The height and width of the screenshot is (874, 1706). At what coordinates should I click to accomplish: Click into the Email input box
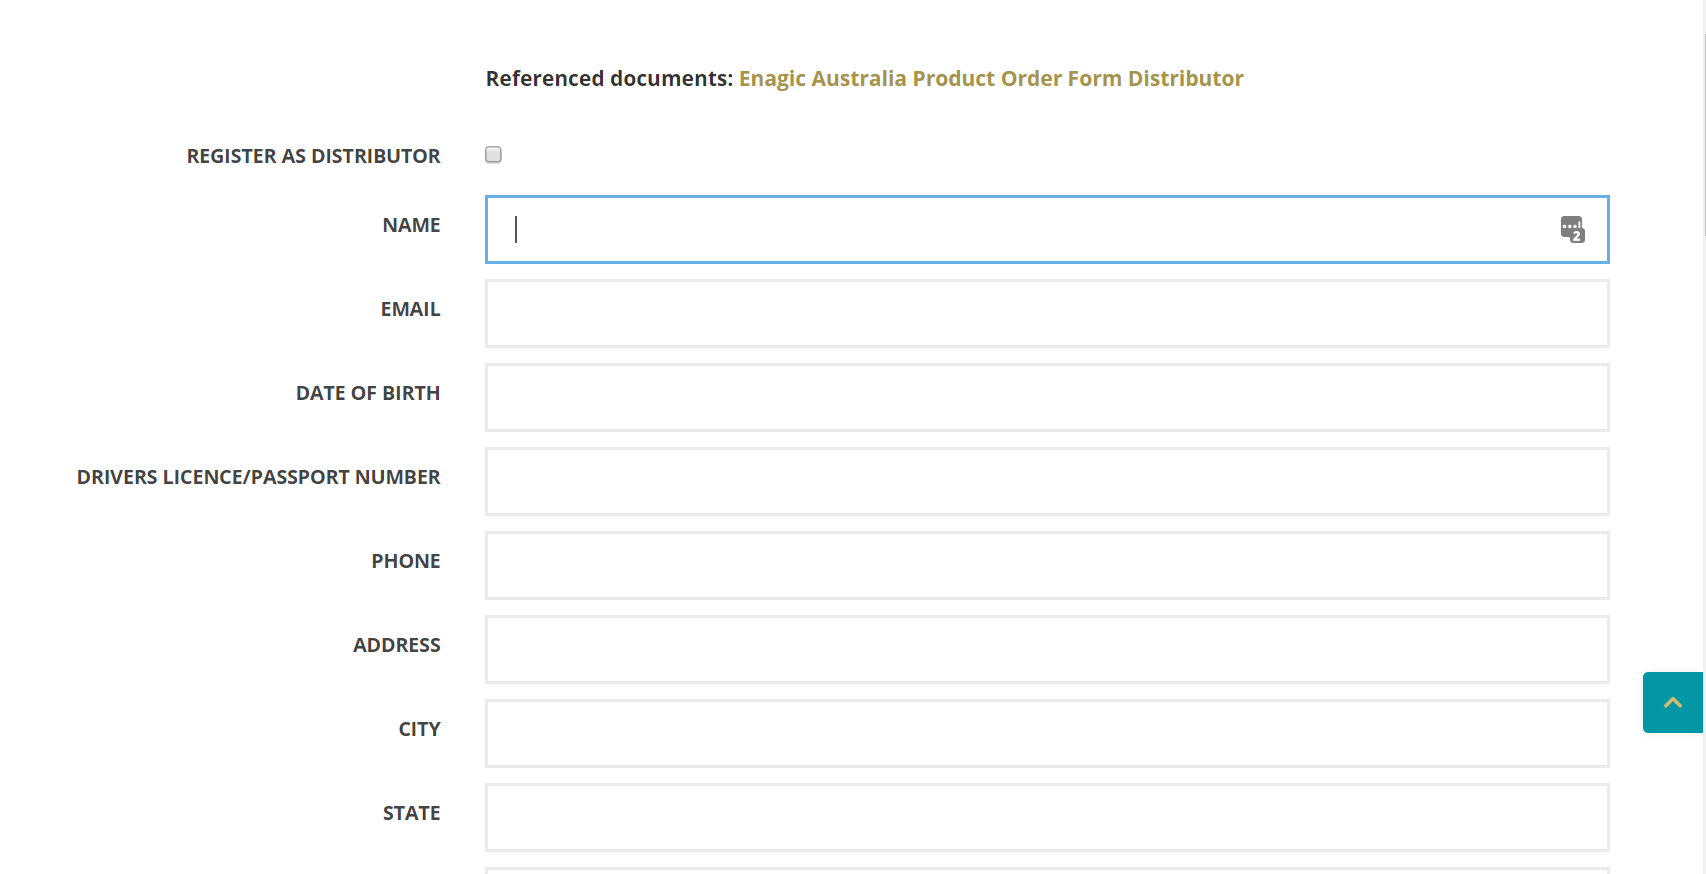click(x=1046, y=314)
